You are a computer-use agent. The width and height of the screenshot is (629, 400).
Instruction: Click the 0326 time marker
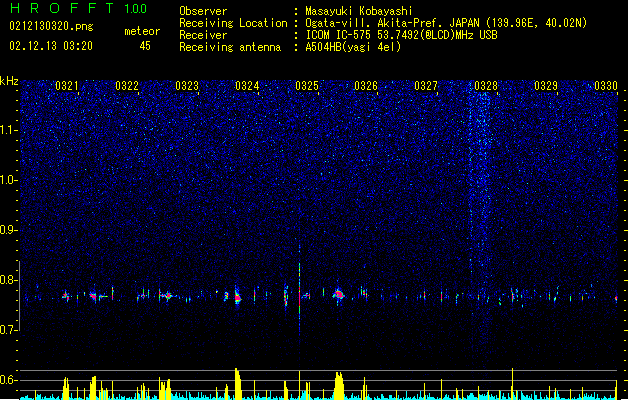pyautogui.click(x=366, y=86)
